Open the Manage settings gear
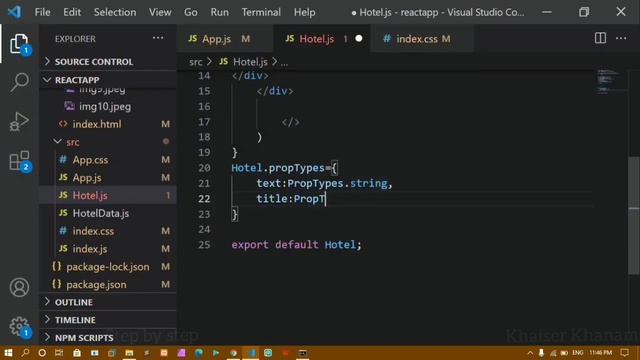640x360 pixels. pyautogui.click(x=19, y=327)
